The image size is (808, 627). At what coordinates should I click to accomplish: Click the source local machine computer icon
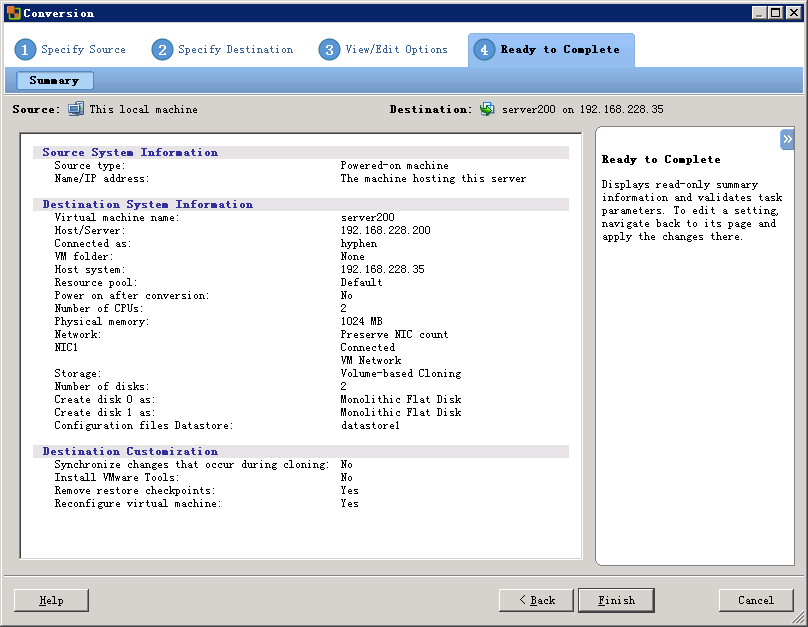pos(76,109)
